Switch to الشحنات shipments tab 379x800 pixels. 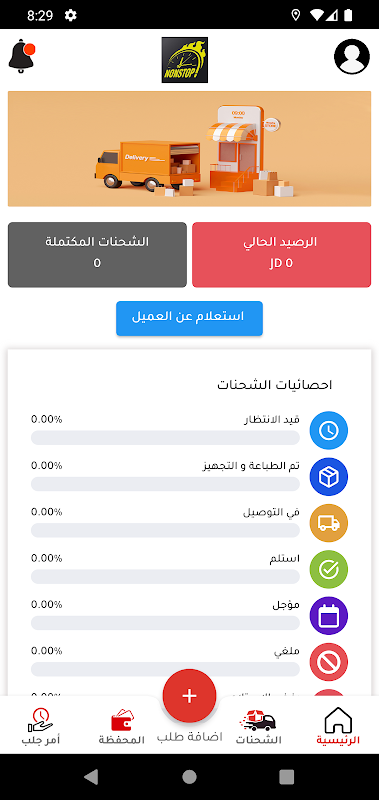pos(259,726)
